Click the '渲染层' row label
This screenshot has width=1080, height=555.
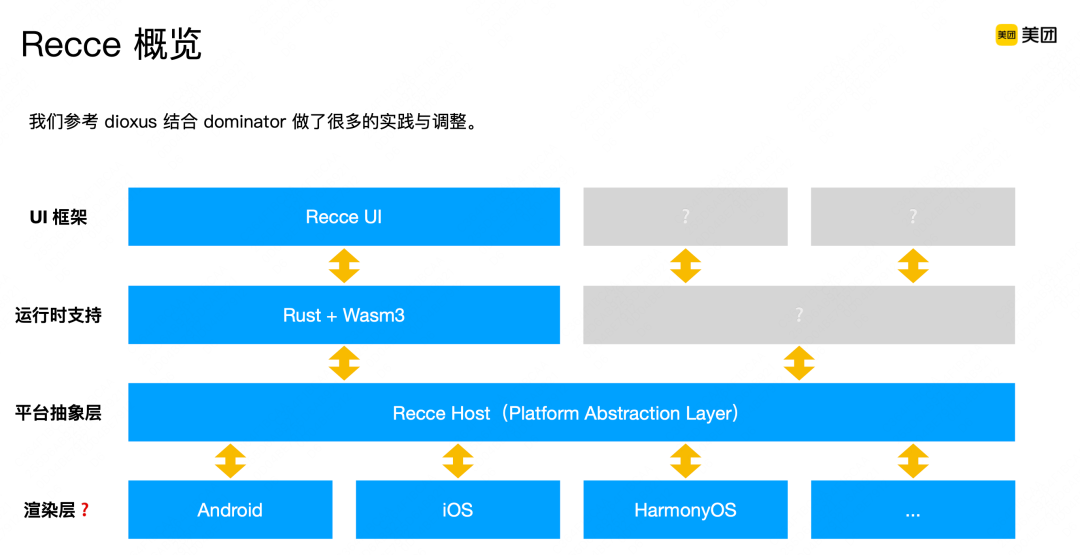tap(49, 510)
